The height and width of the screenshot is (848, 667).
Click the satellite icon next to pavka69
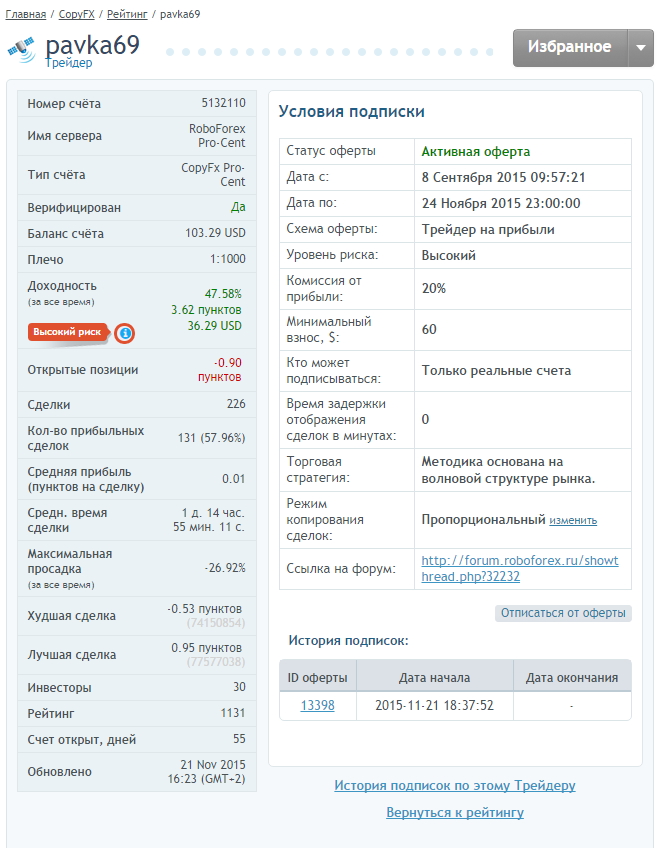[21, 49]
